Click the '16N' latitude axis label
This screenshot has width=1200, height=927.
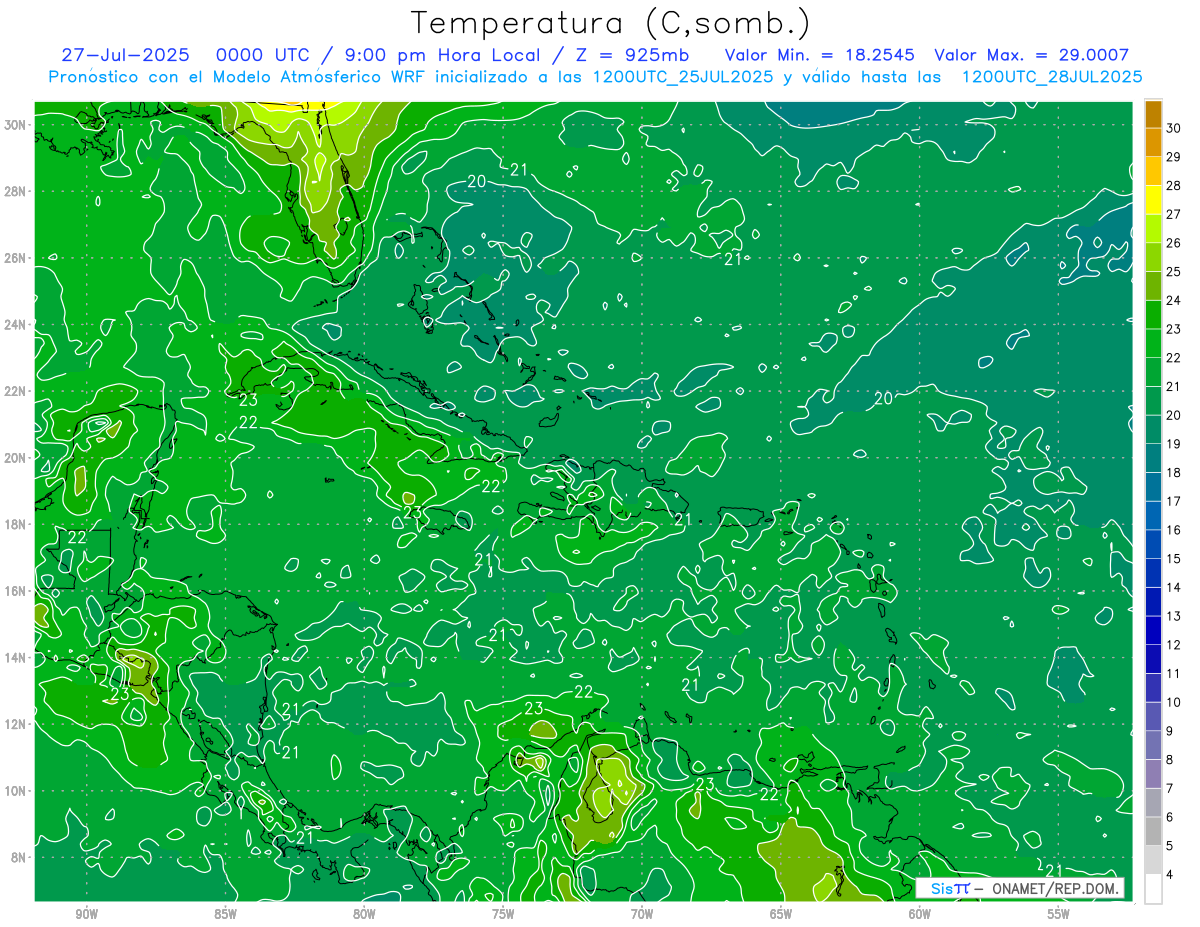click(x=16, y=591)
